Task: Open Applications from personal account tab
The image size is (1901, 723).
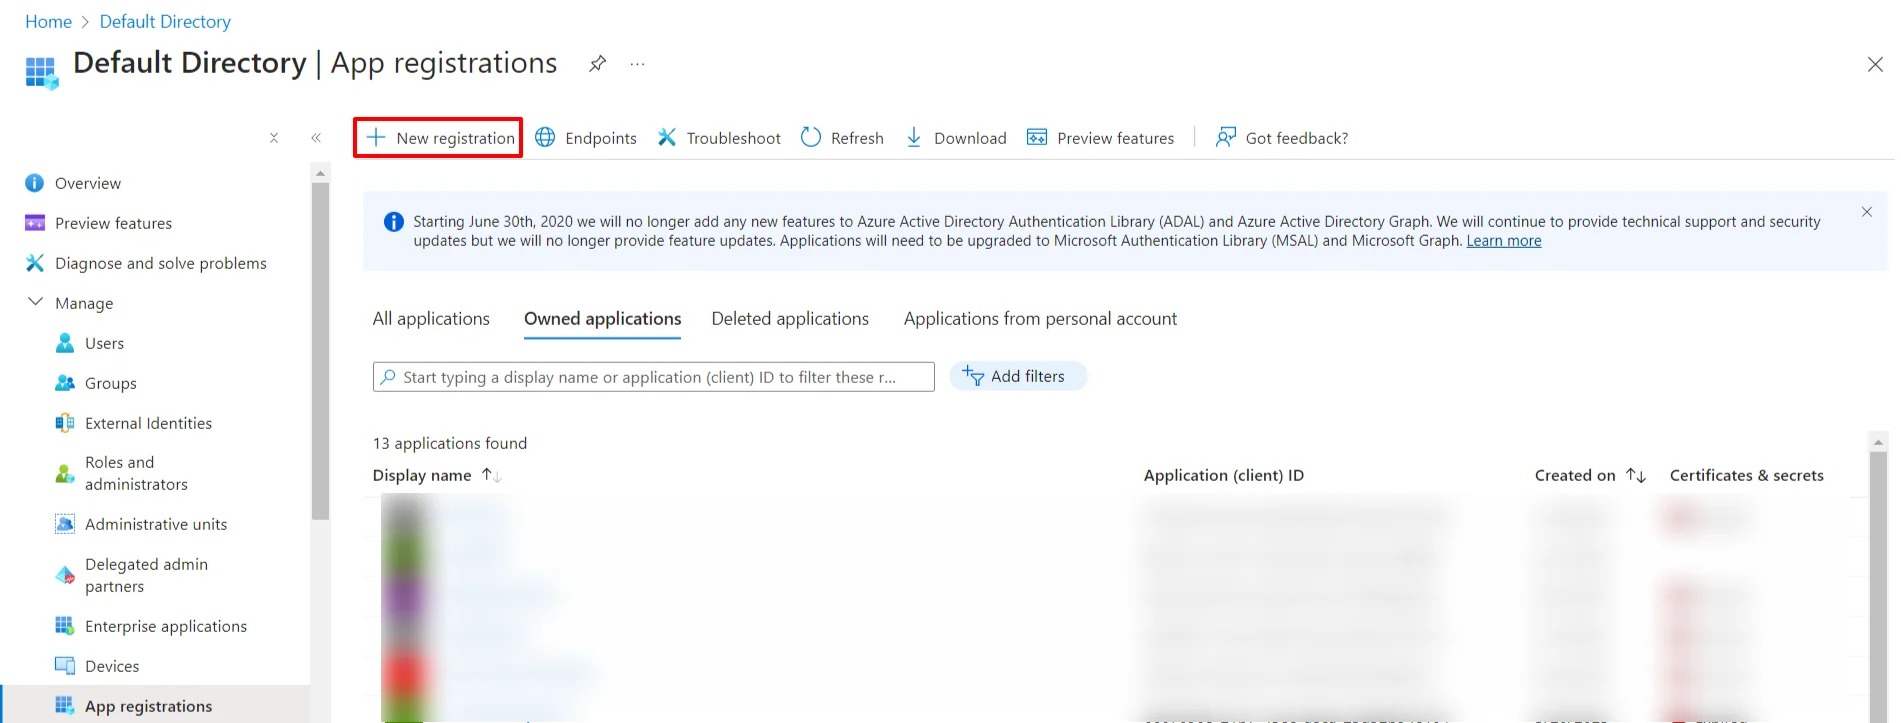Action: point(1041,319)
